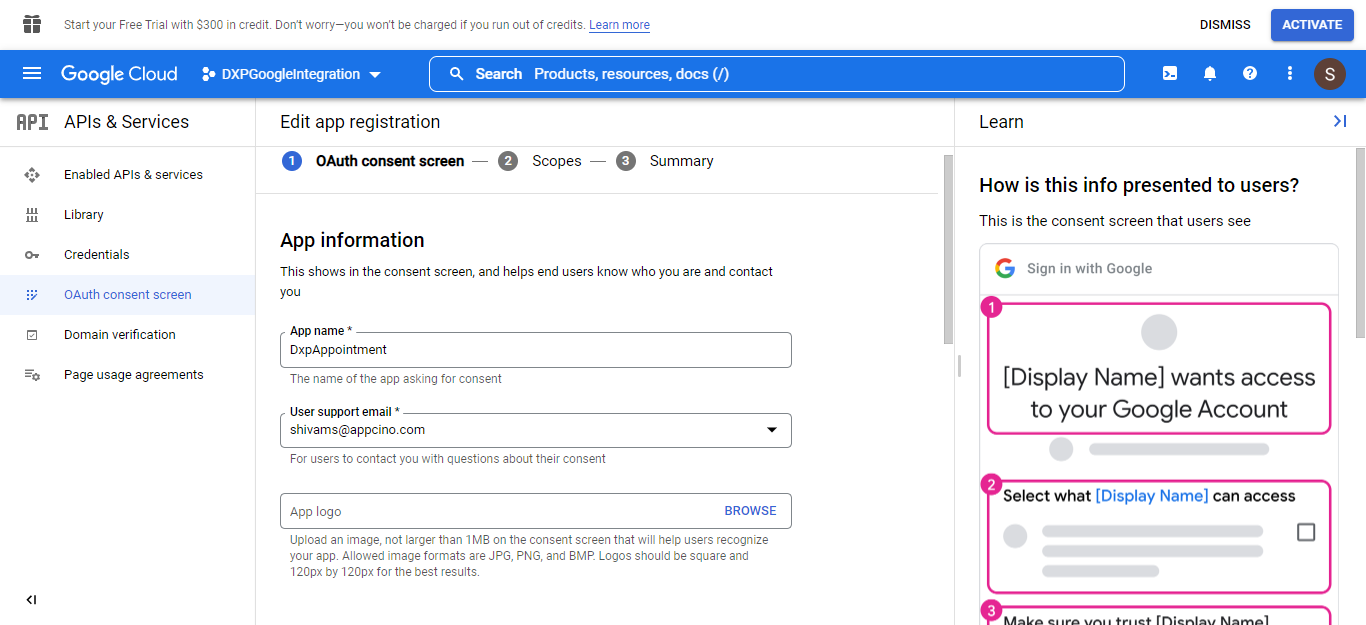Image resolution: width=1366 pixels, height=625 pixels.
Task: Collapse the left navigation sidebar
Action: (x=31, y=600)
